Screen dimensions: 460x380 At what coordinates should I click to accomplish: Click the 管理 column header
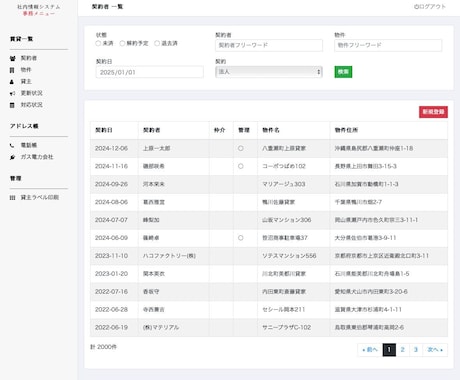(244, 130)
